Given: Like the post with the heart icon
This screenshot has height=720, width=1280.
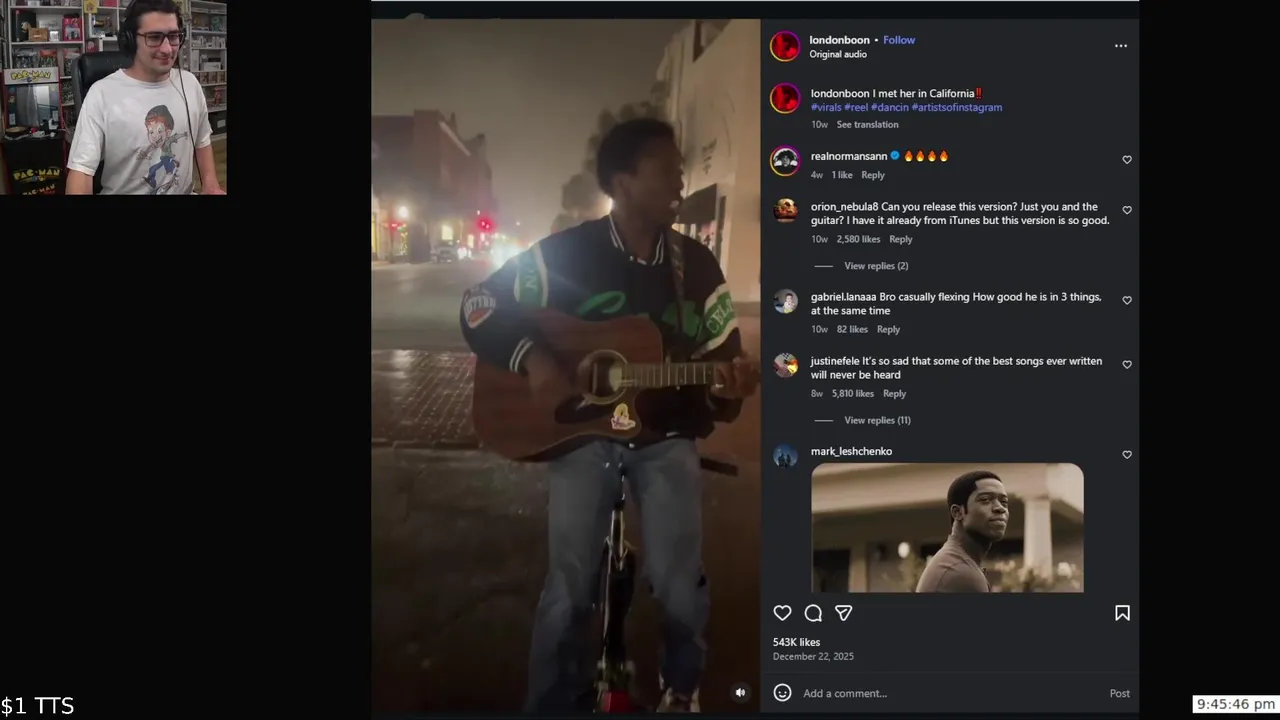Looking at the screenshot, I should pos(782,613).
